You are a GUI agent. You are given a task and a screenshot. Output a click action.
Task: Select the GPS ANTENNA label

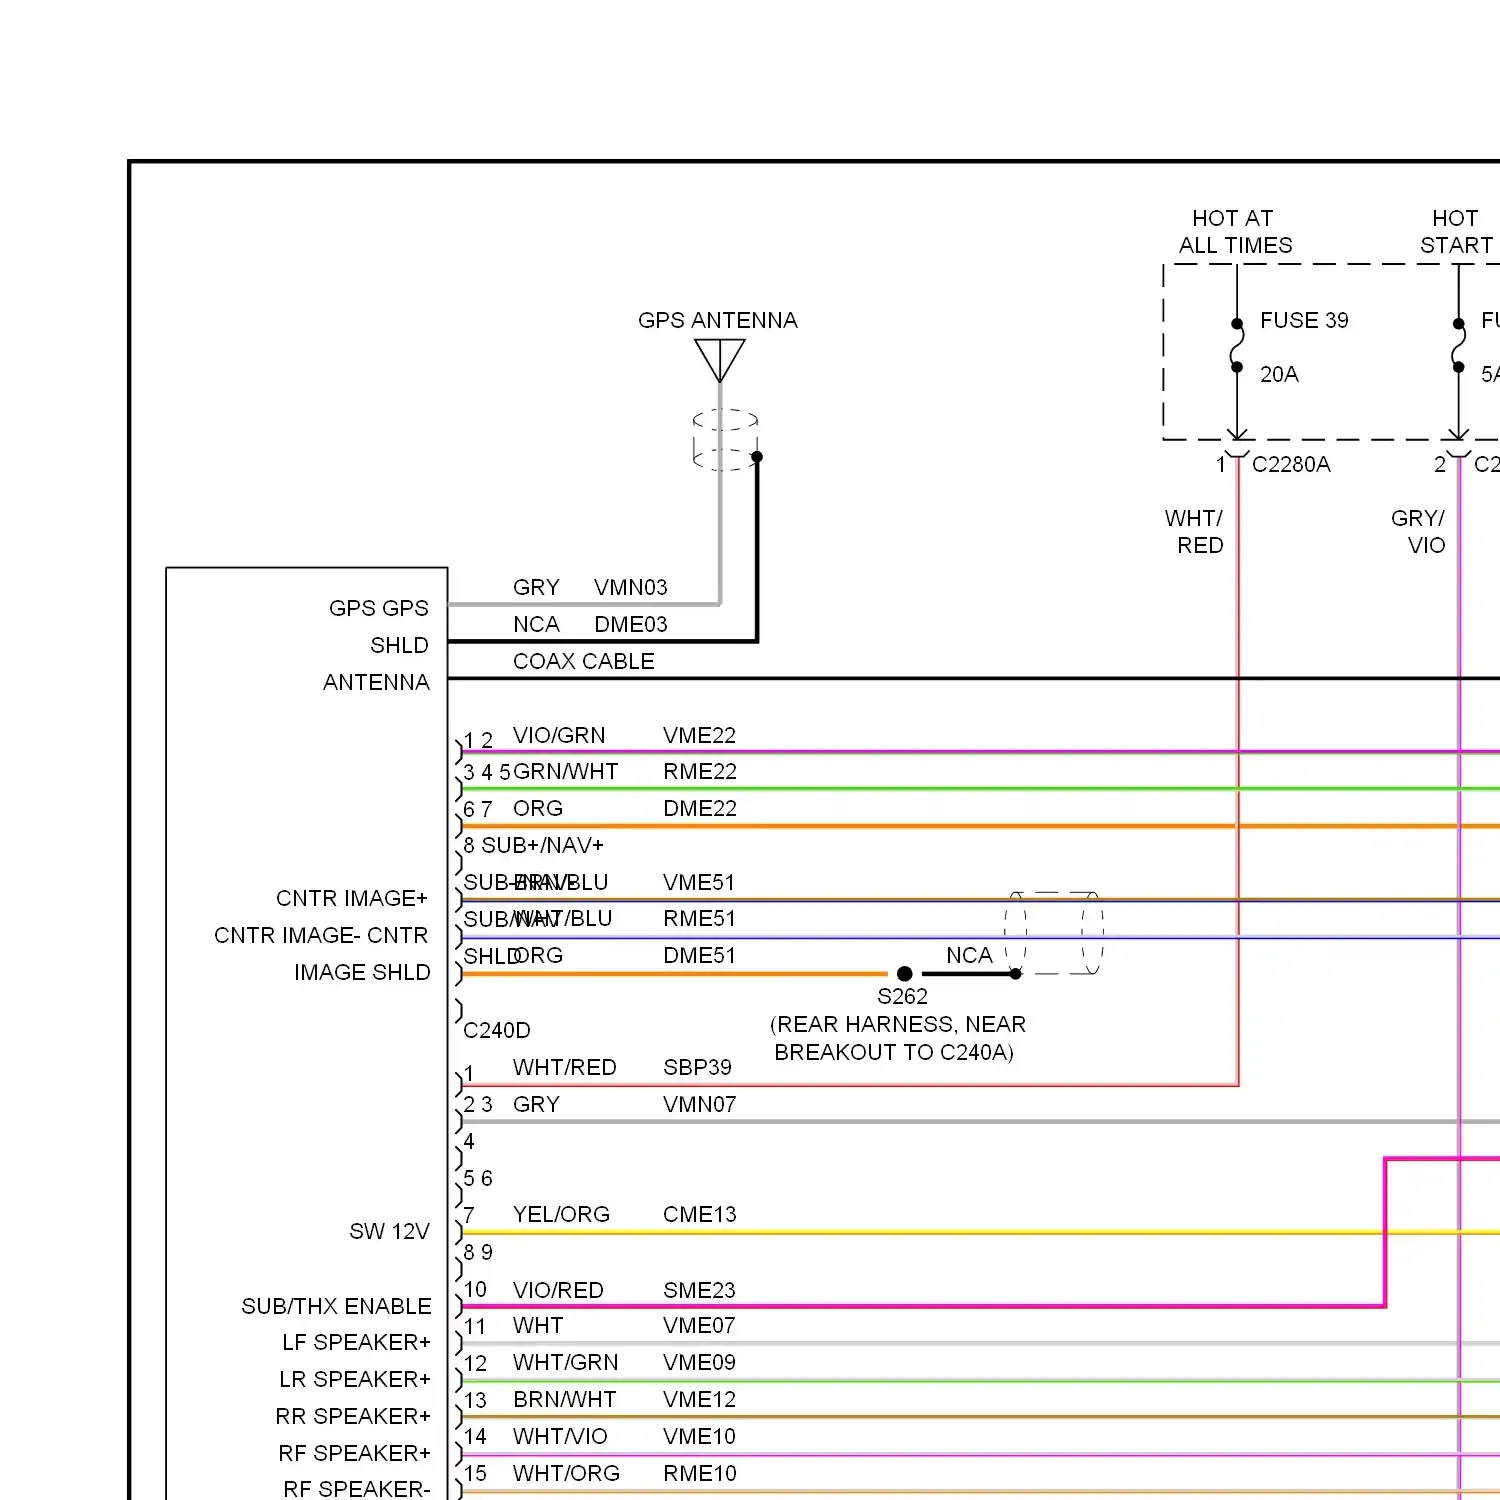[x=718, y=320]
